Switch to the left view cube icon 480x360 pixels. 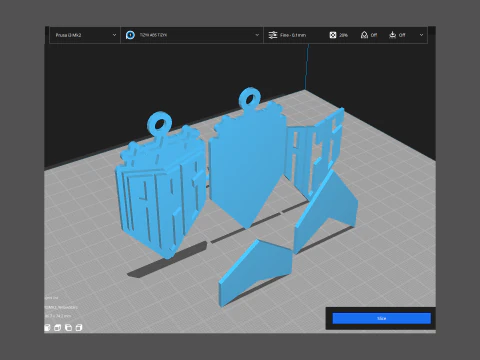[68, 328]
